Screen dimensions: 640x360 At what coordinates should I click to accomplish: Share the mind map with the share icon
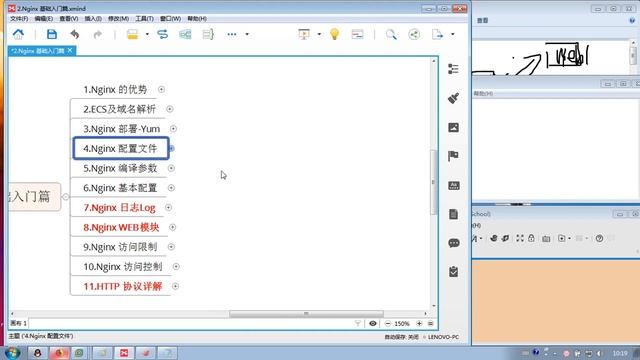point(414,34)
